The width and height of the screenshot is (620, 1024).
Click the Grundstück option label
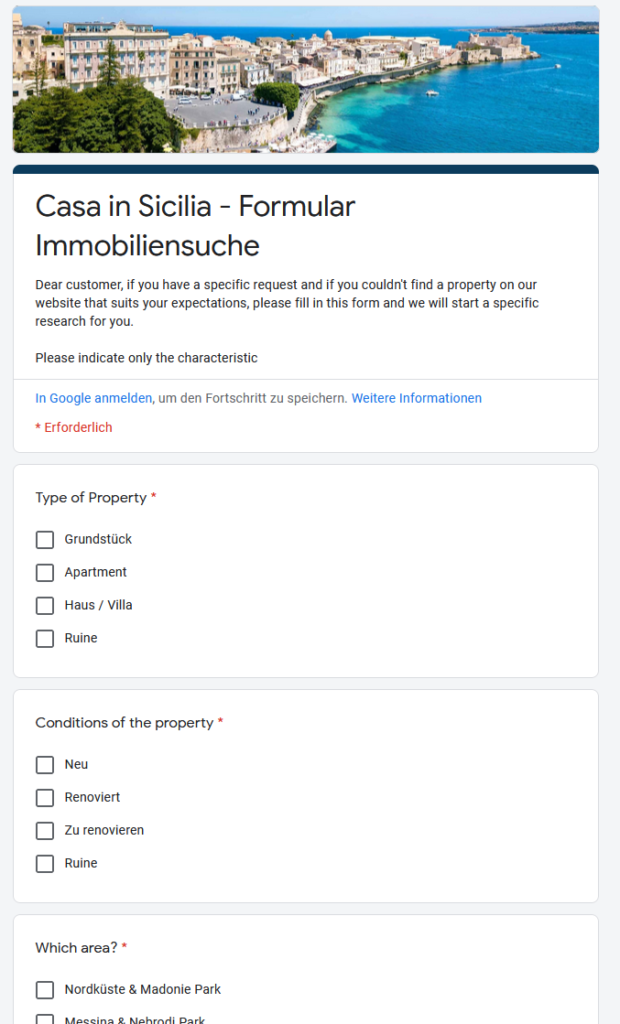(98, 539)
